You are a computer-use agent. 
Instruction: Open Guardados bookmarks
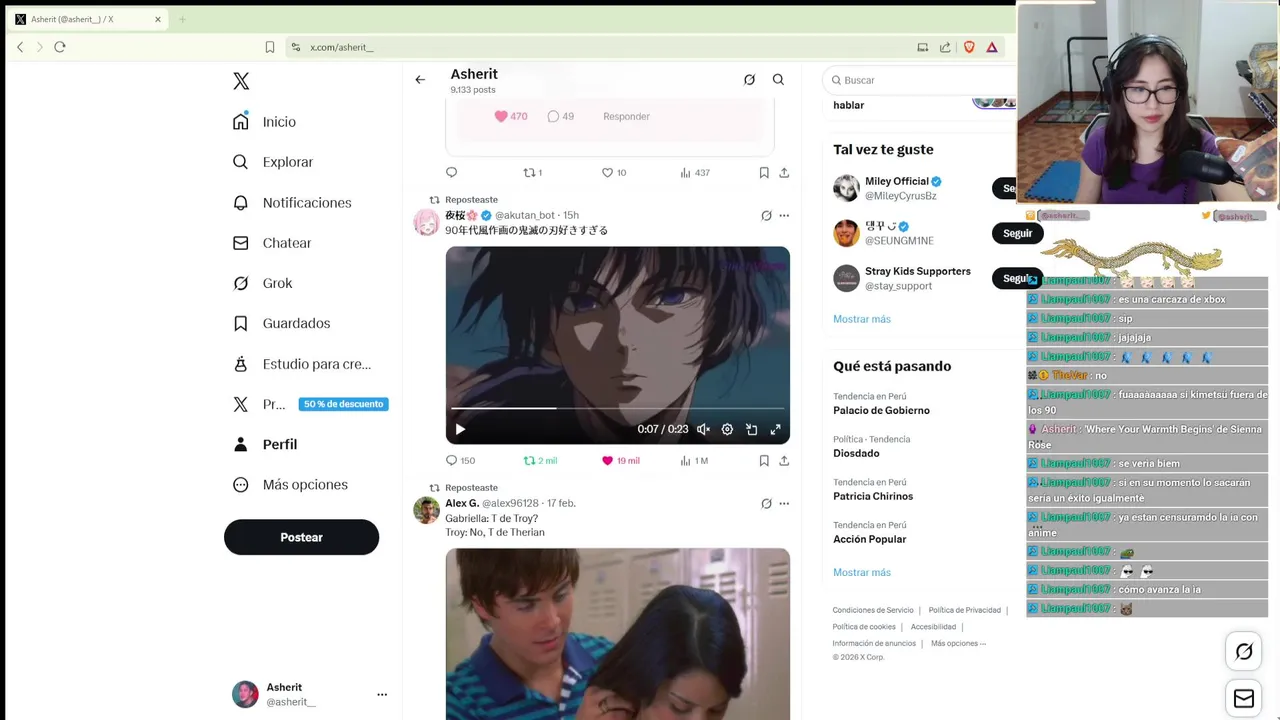click(x=280, y=323)
